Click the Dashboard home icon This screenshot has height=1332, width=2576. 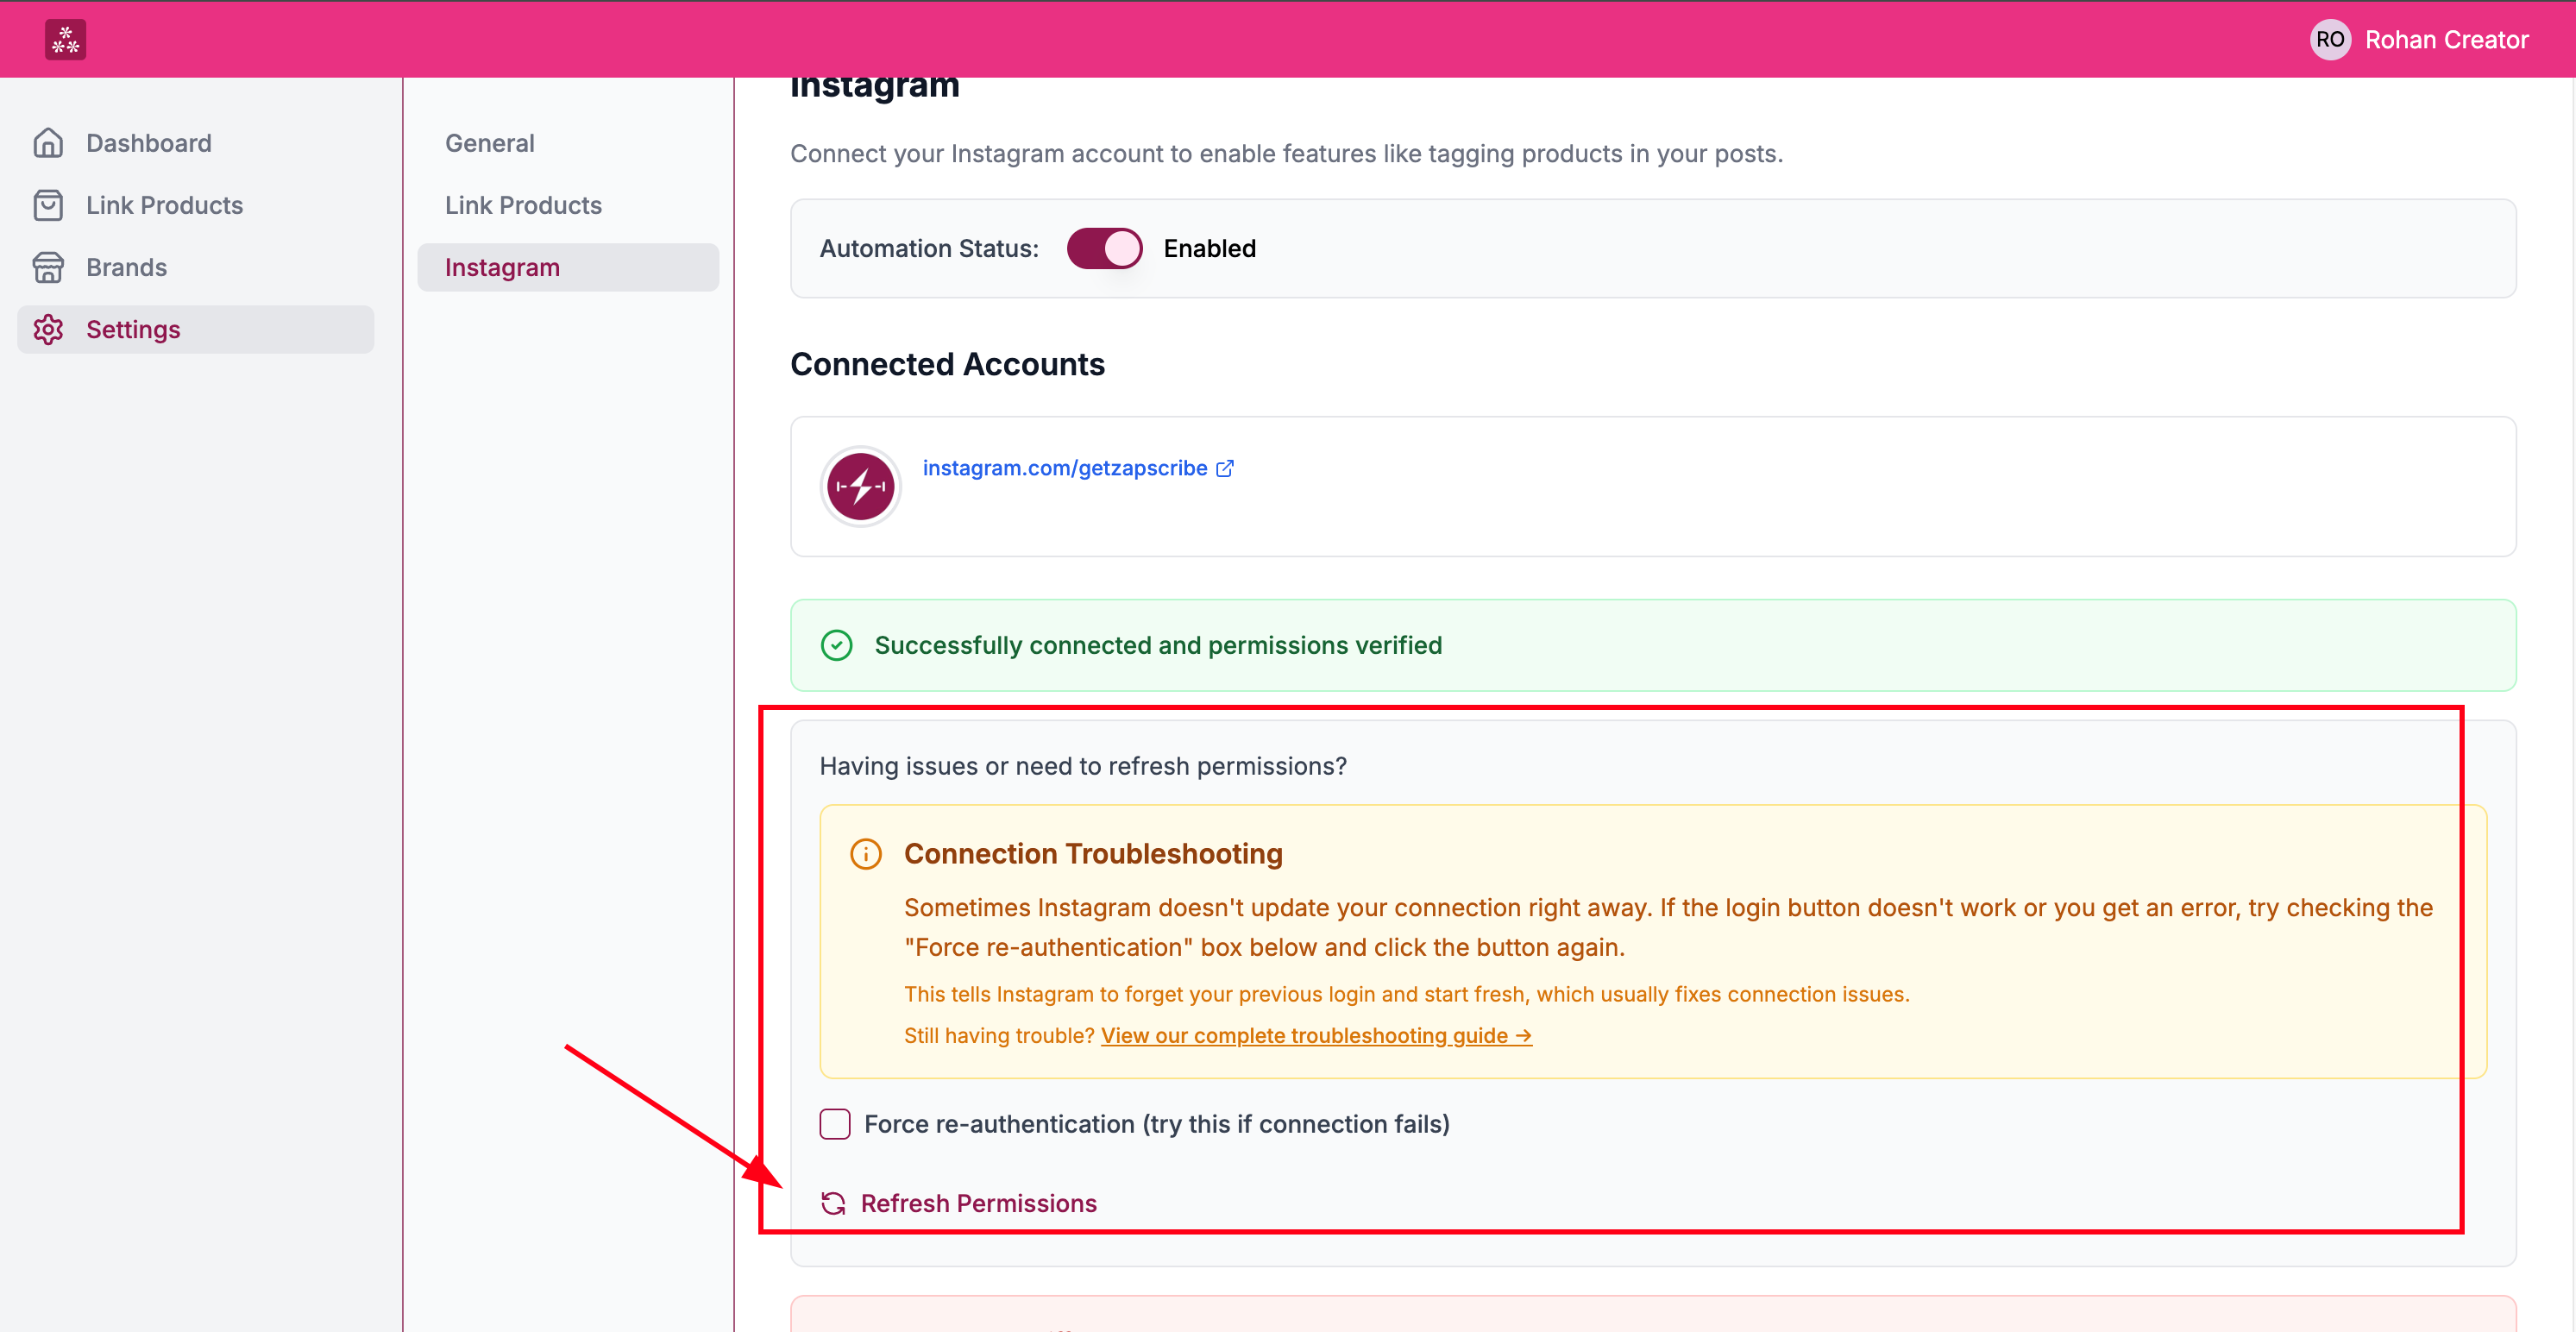coord(48,143)
